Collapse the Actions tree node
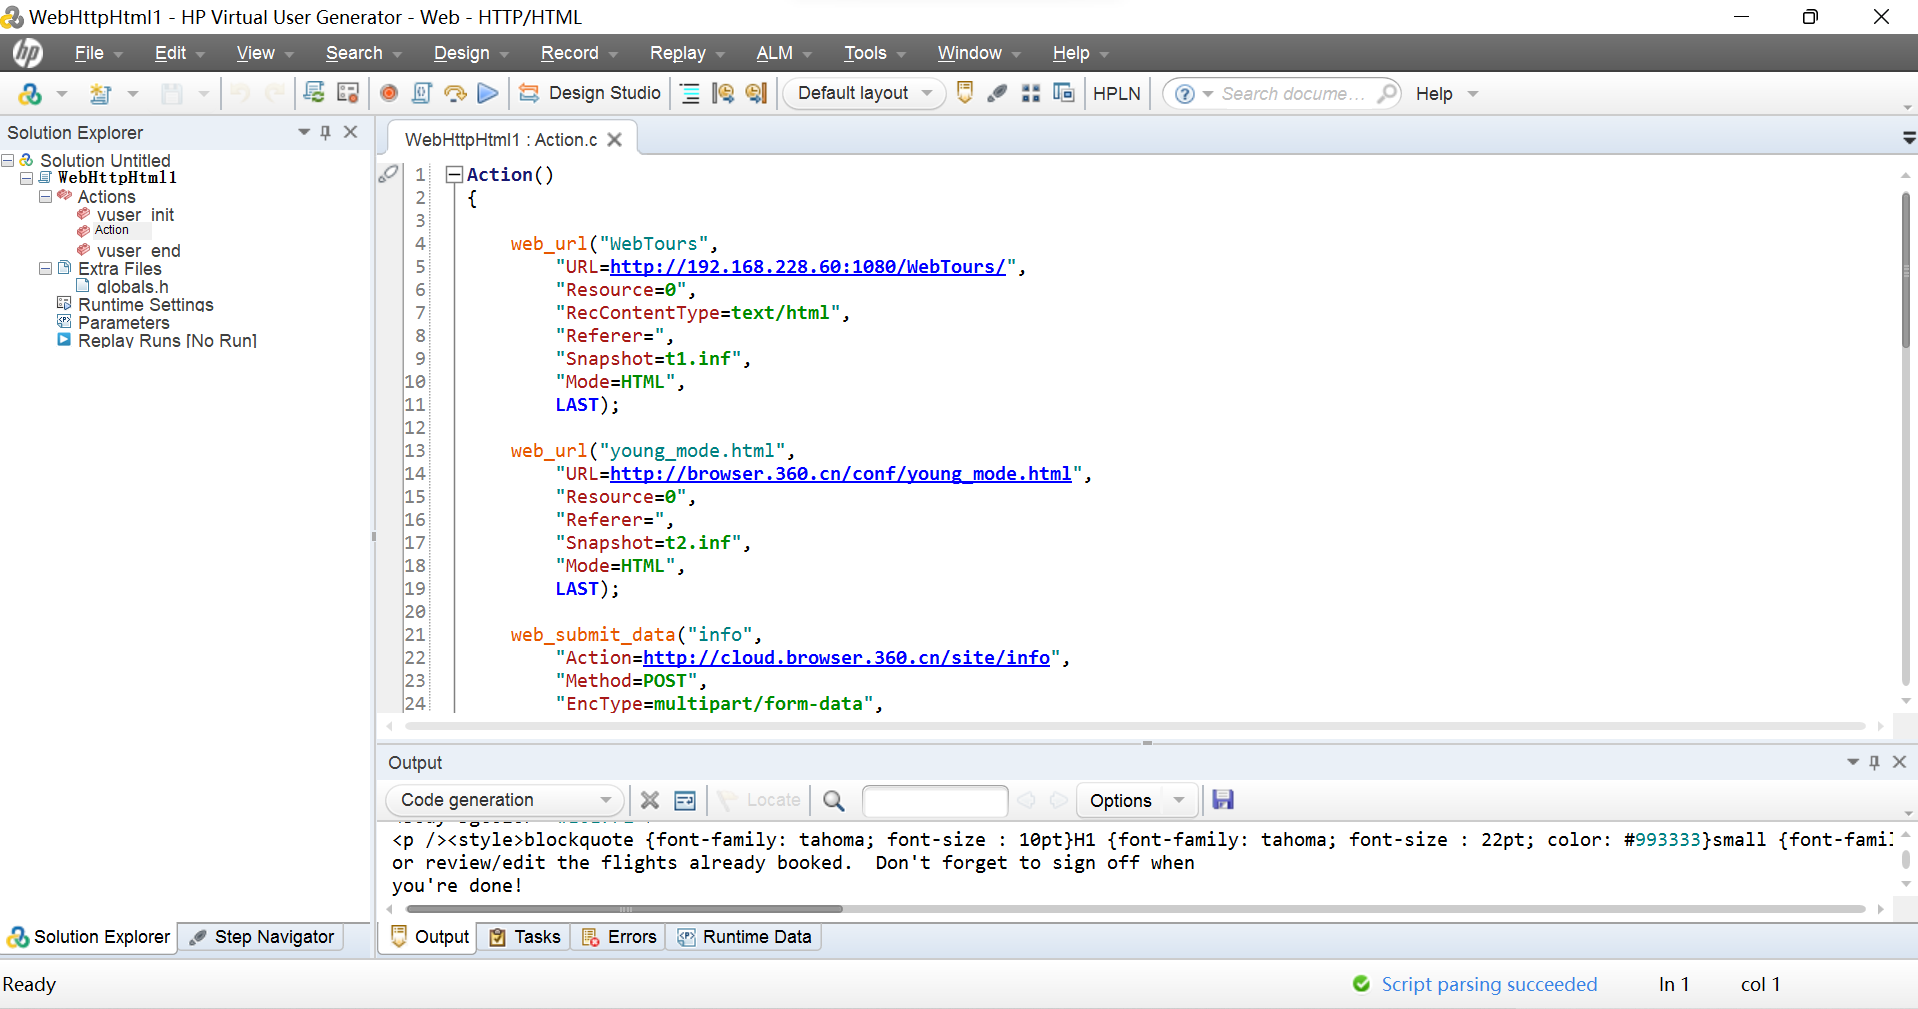Screen dimensions: 1918x1009 tap(45, 197)
